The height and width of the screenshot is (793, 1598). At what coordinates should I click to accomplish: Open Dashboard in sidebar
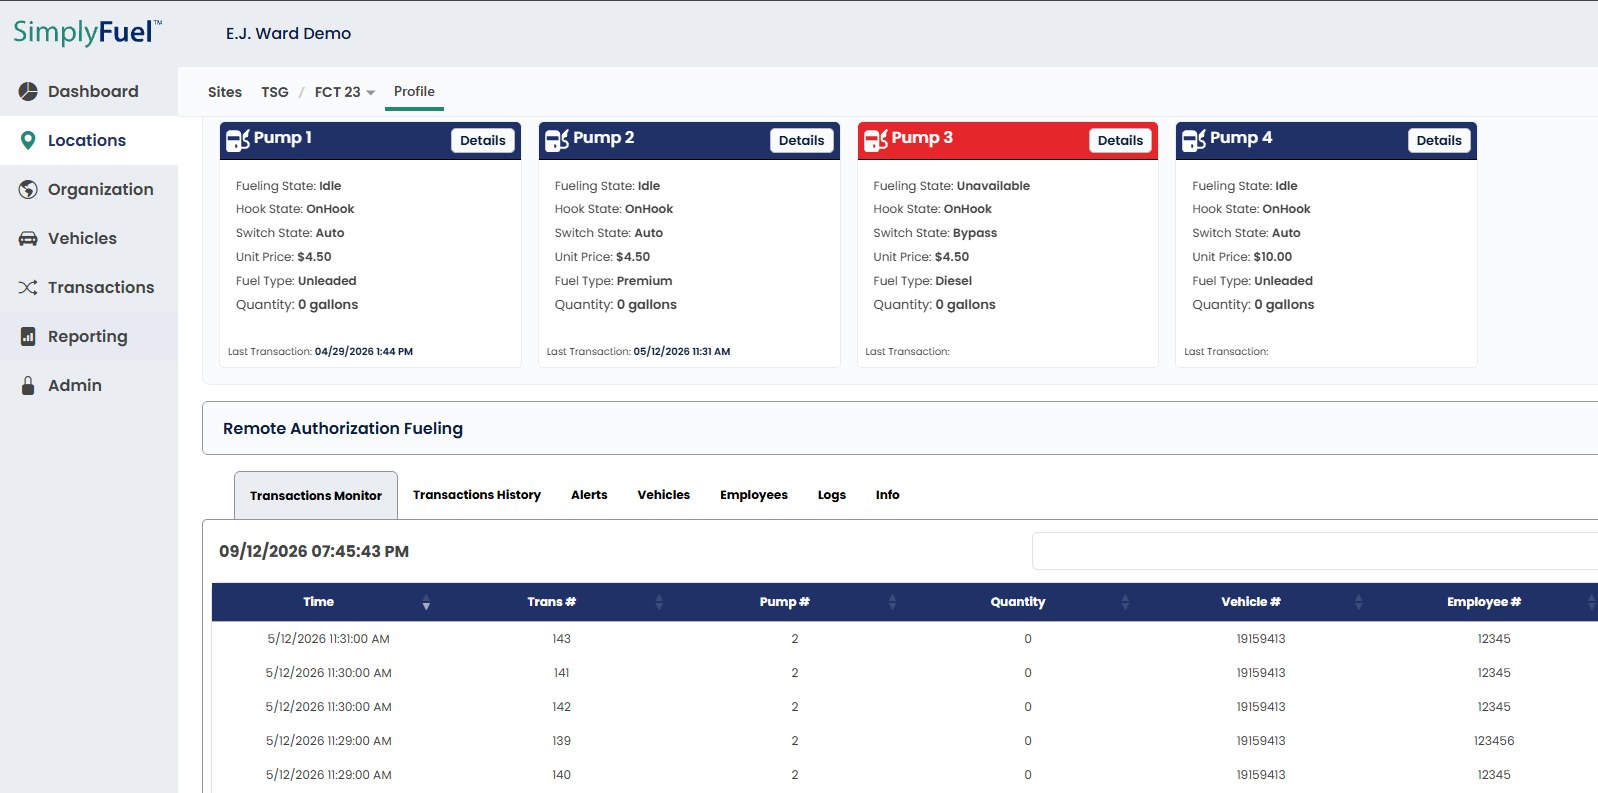tap(89, 91)
